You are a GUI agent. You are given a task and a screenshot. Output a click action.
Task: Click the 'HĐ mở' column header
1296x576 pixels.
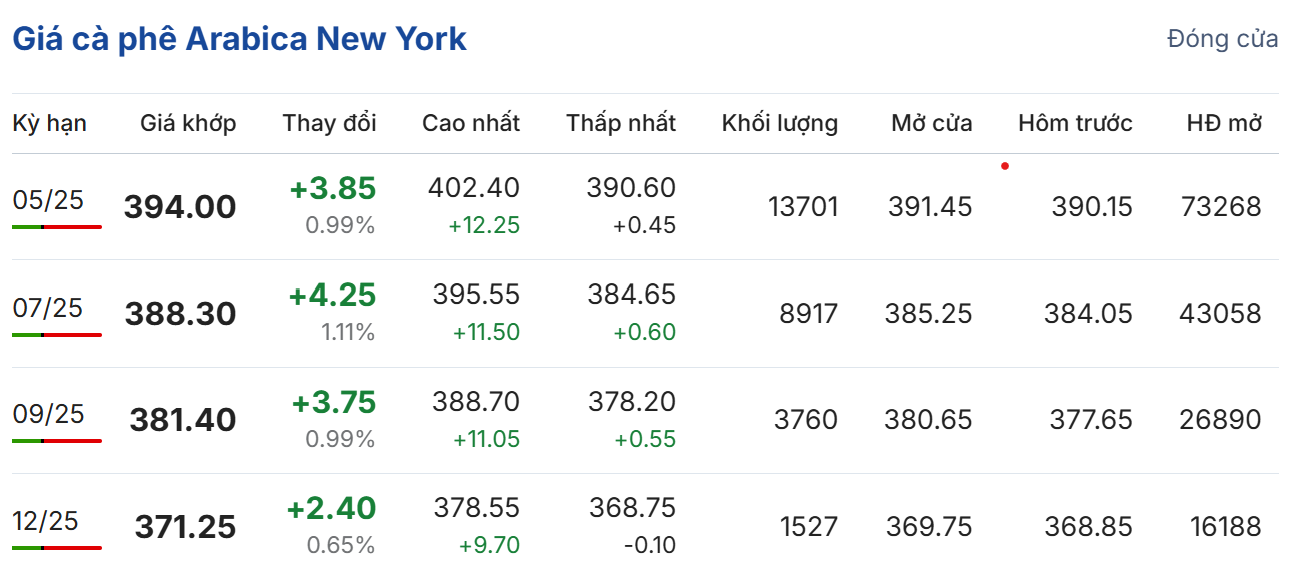click(1224, 123)
